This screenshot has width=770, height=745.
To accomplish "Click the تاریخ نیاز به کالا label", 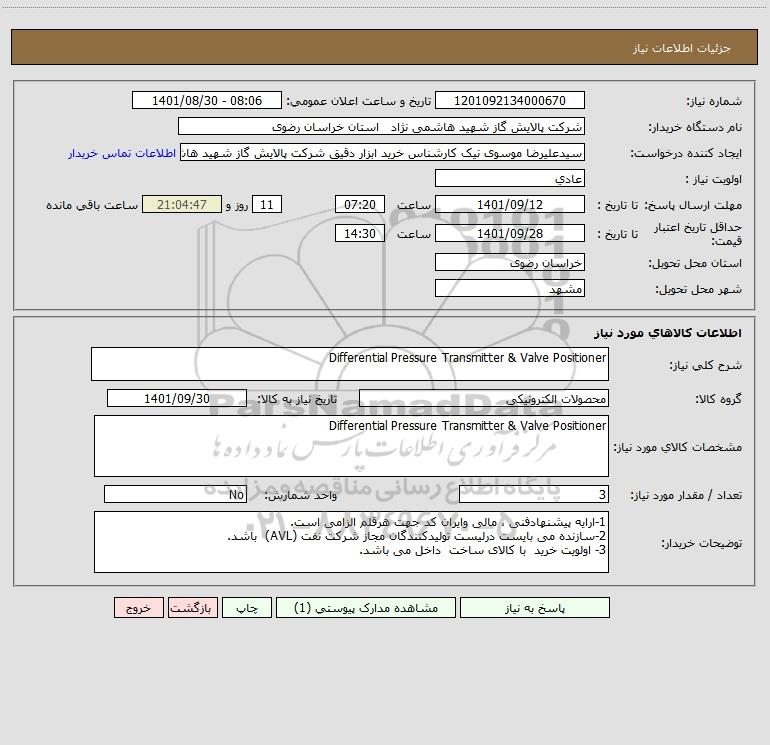I will tap(297, 399).
